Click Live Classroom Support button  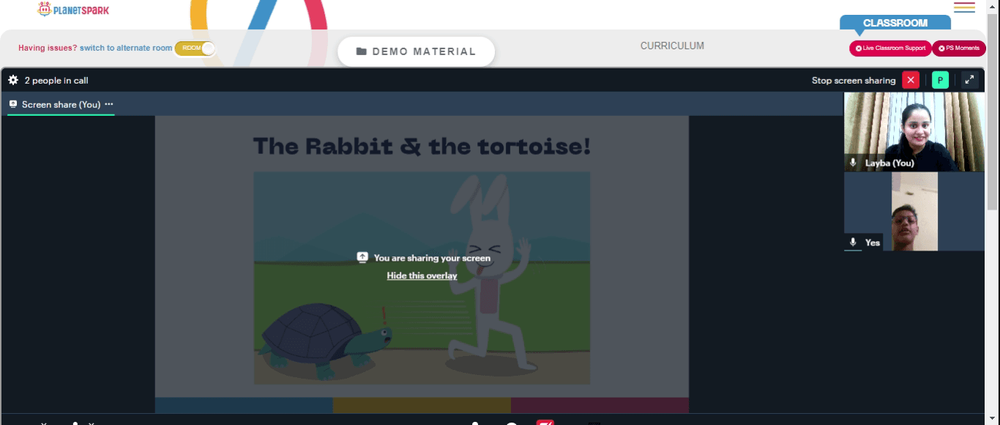[x=890, y=48]
